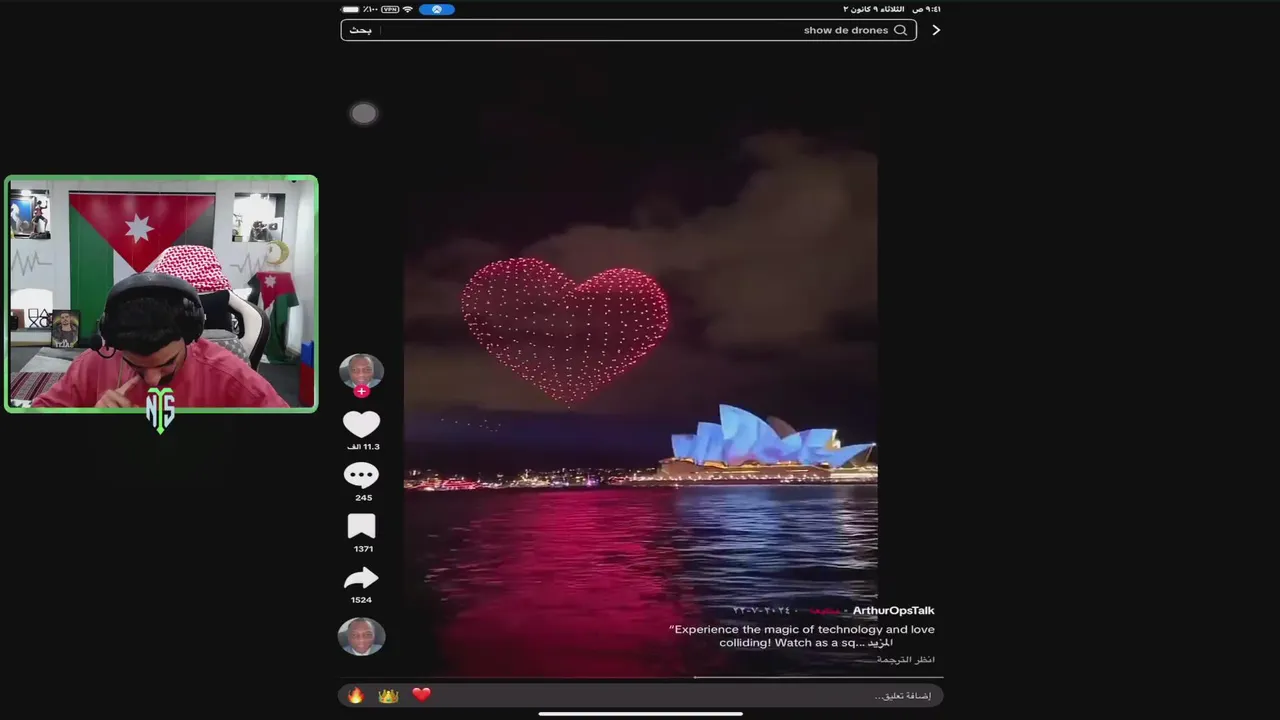Send the red heart emoji reaction

point(421,695)
